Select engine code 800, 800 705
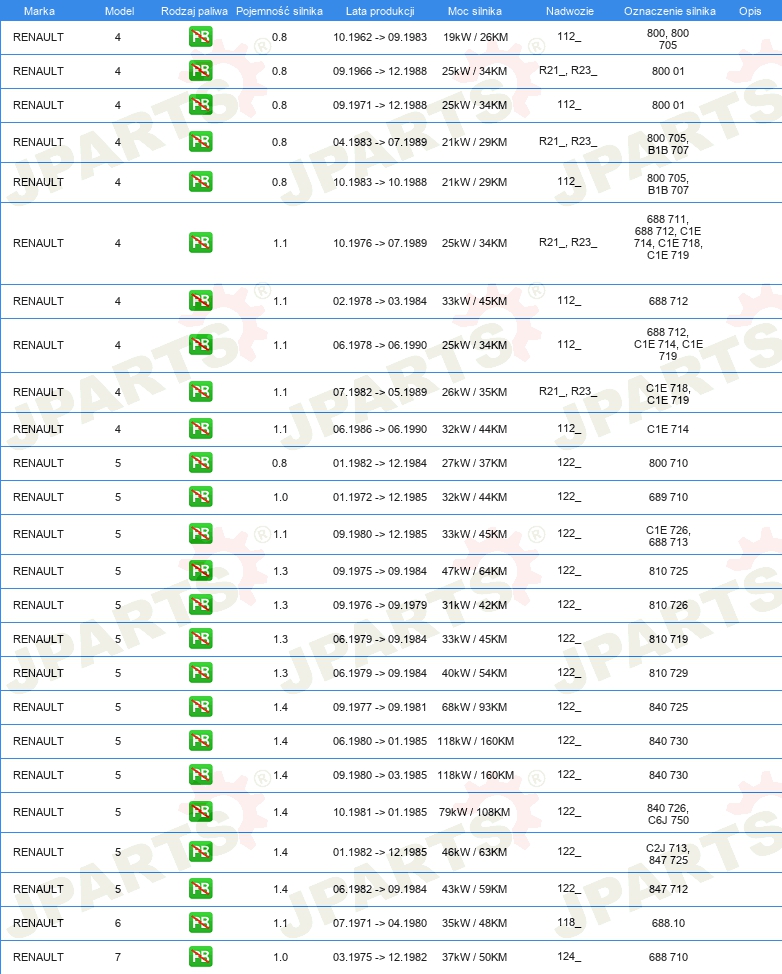The image size is (782, 974). [668, 39]
